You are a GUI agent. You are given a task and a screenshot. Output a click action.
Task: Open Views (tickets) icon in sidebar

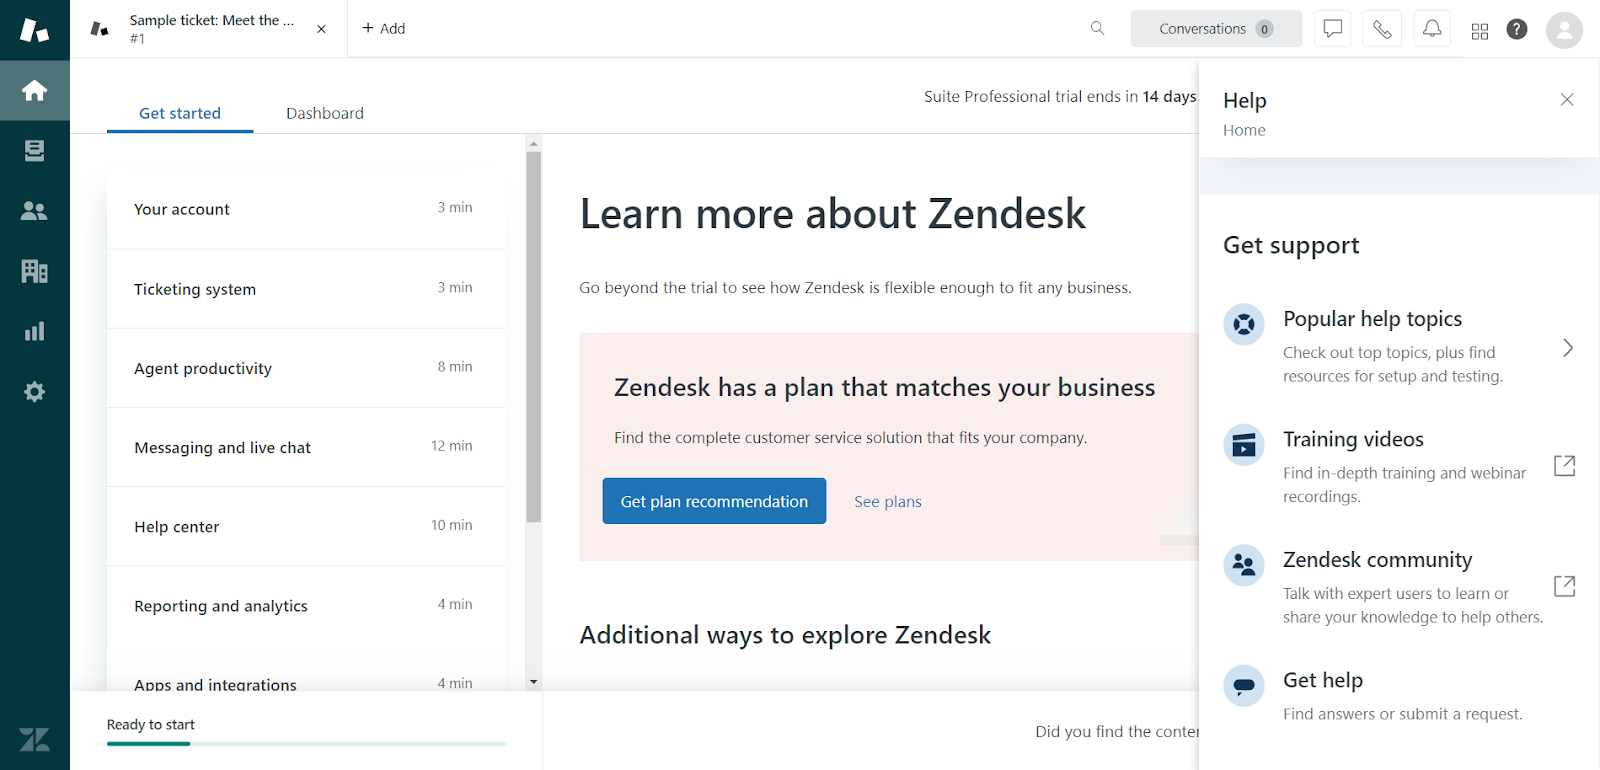click(35, 151)
